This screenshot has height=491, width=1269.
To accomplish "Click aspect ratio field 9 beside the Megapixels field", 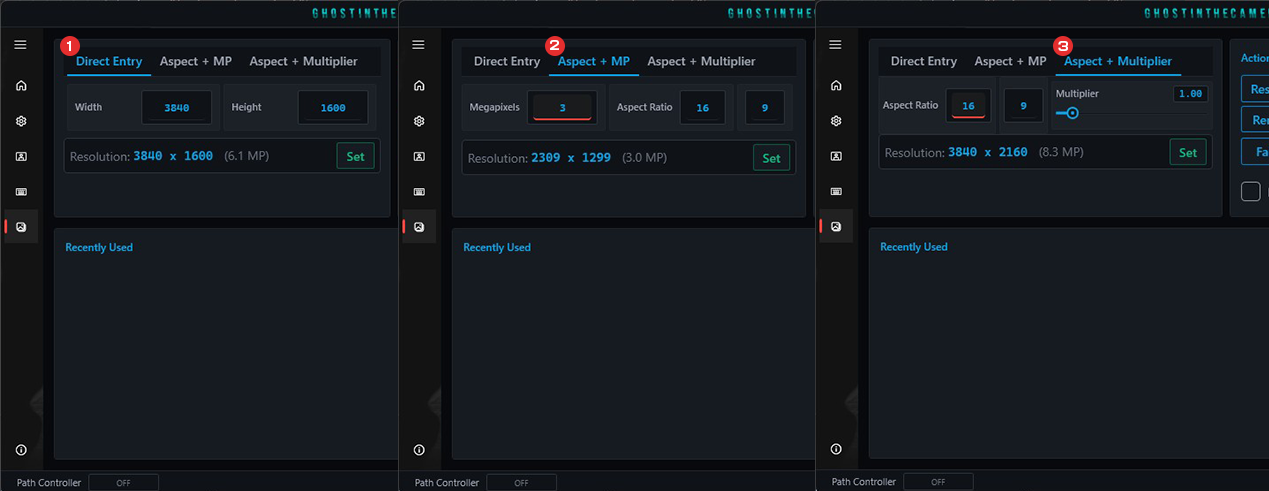I will point(765,107).
